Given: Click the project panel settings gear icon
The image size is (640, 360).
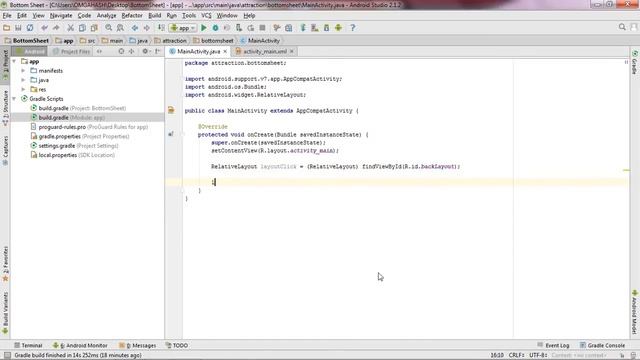Looking at the screenshot, I should pos(145,51).
